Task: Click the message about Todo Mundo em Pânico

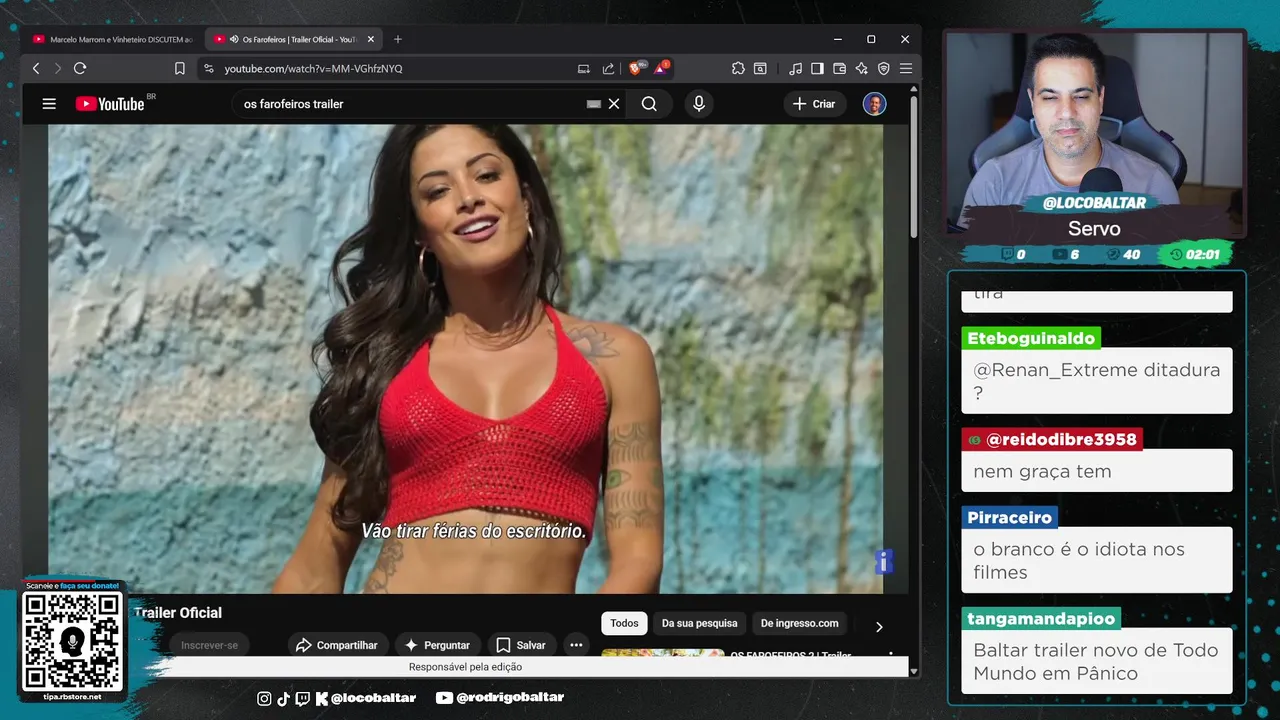Action: tap(1096, 661)
